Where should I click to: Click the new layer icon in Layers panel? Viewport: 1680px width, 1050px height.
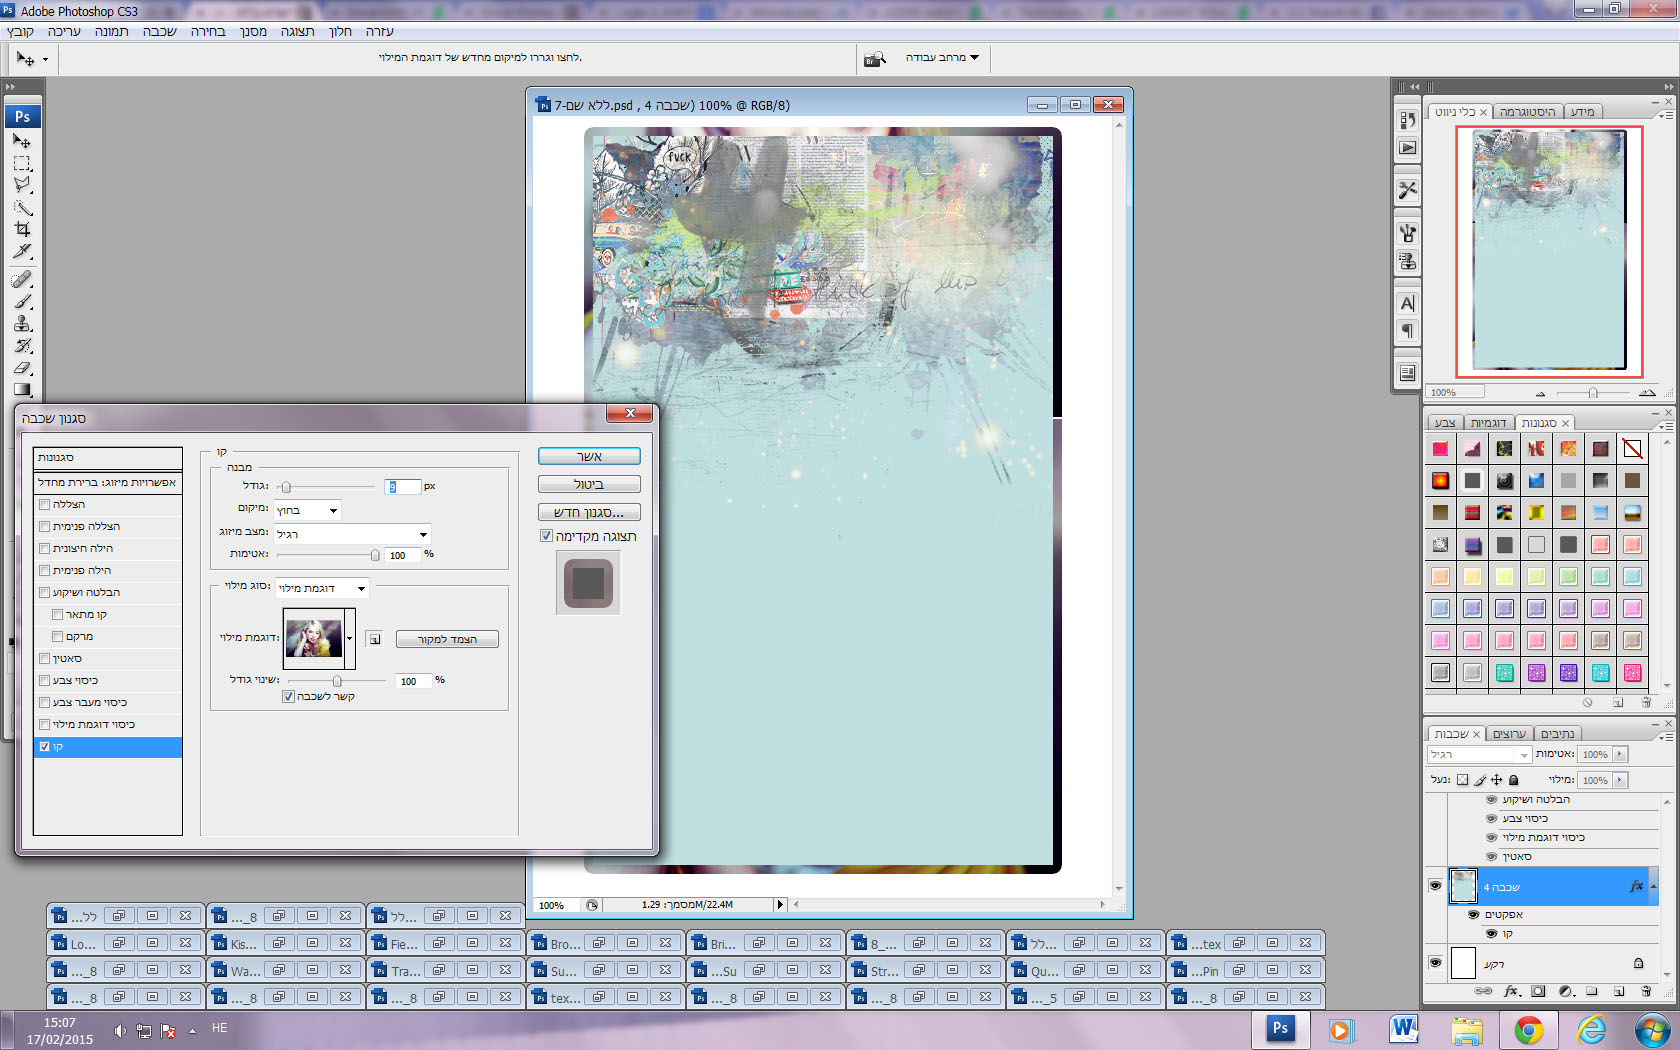(x=1619, y=992)
